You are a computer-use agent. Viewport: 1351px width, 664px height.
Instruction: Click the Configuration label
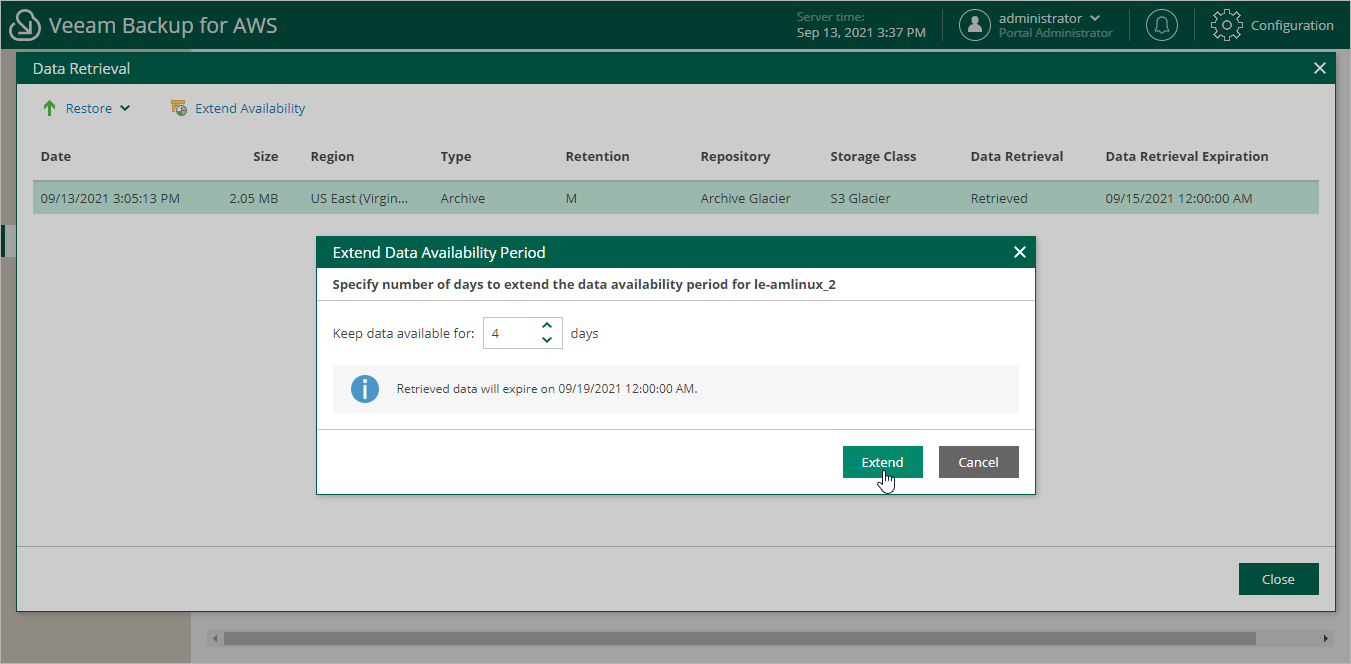tap(1292, 25)
